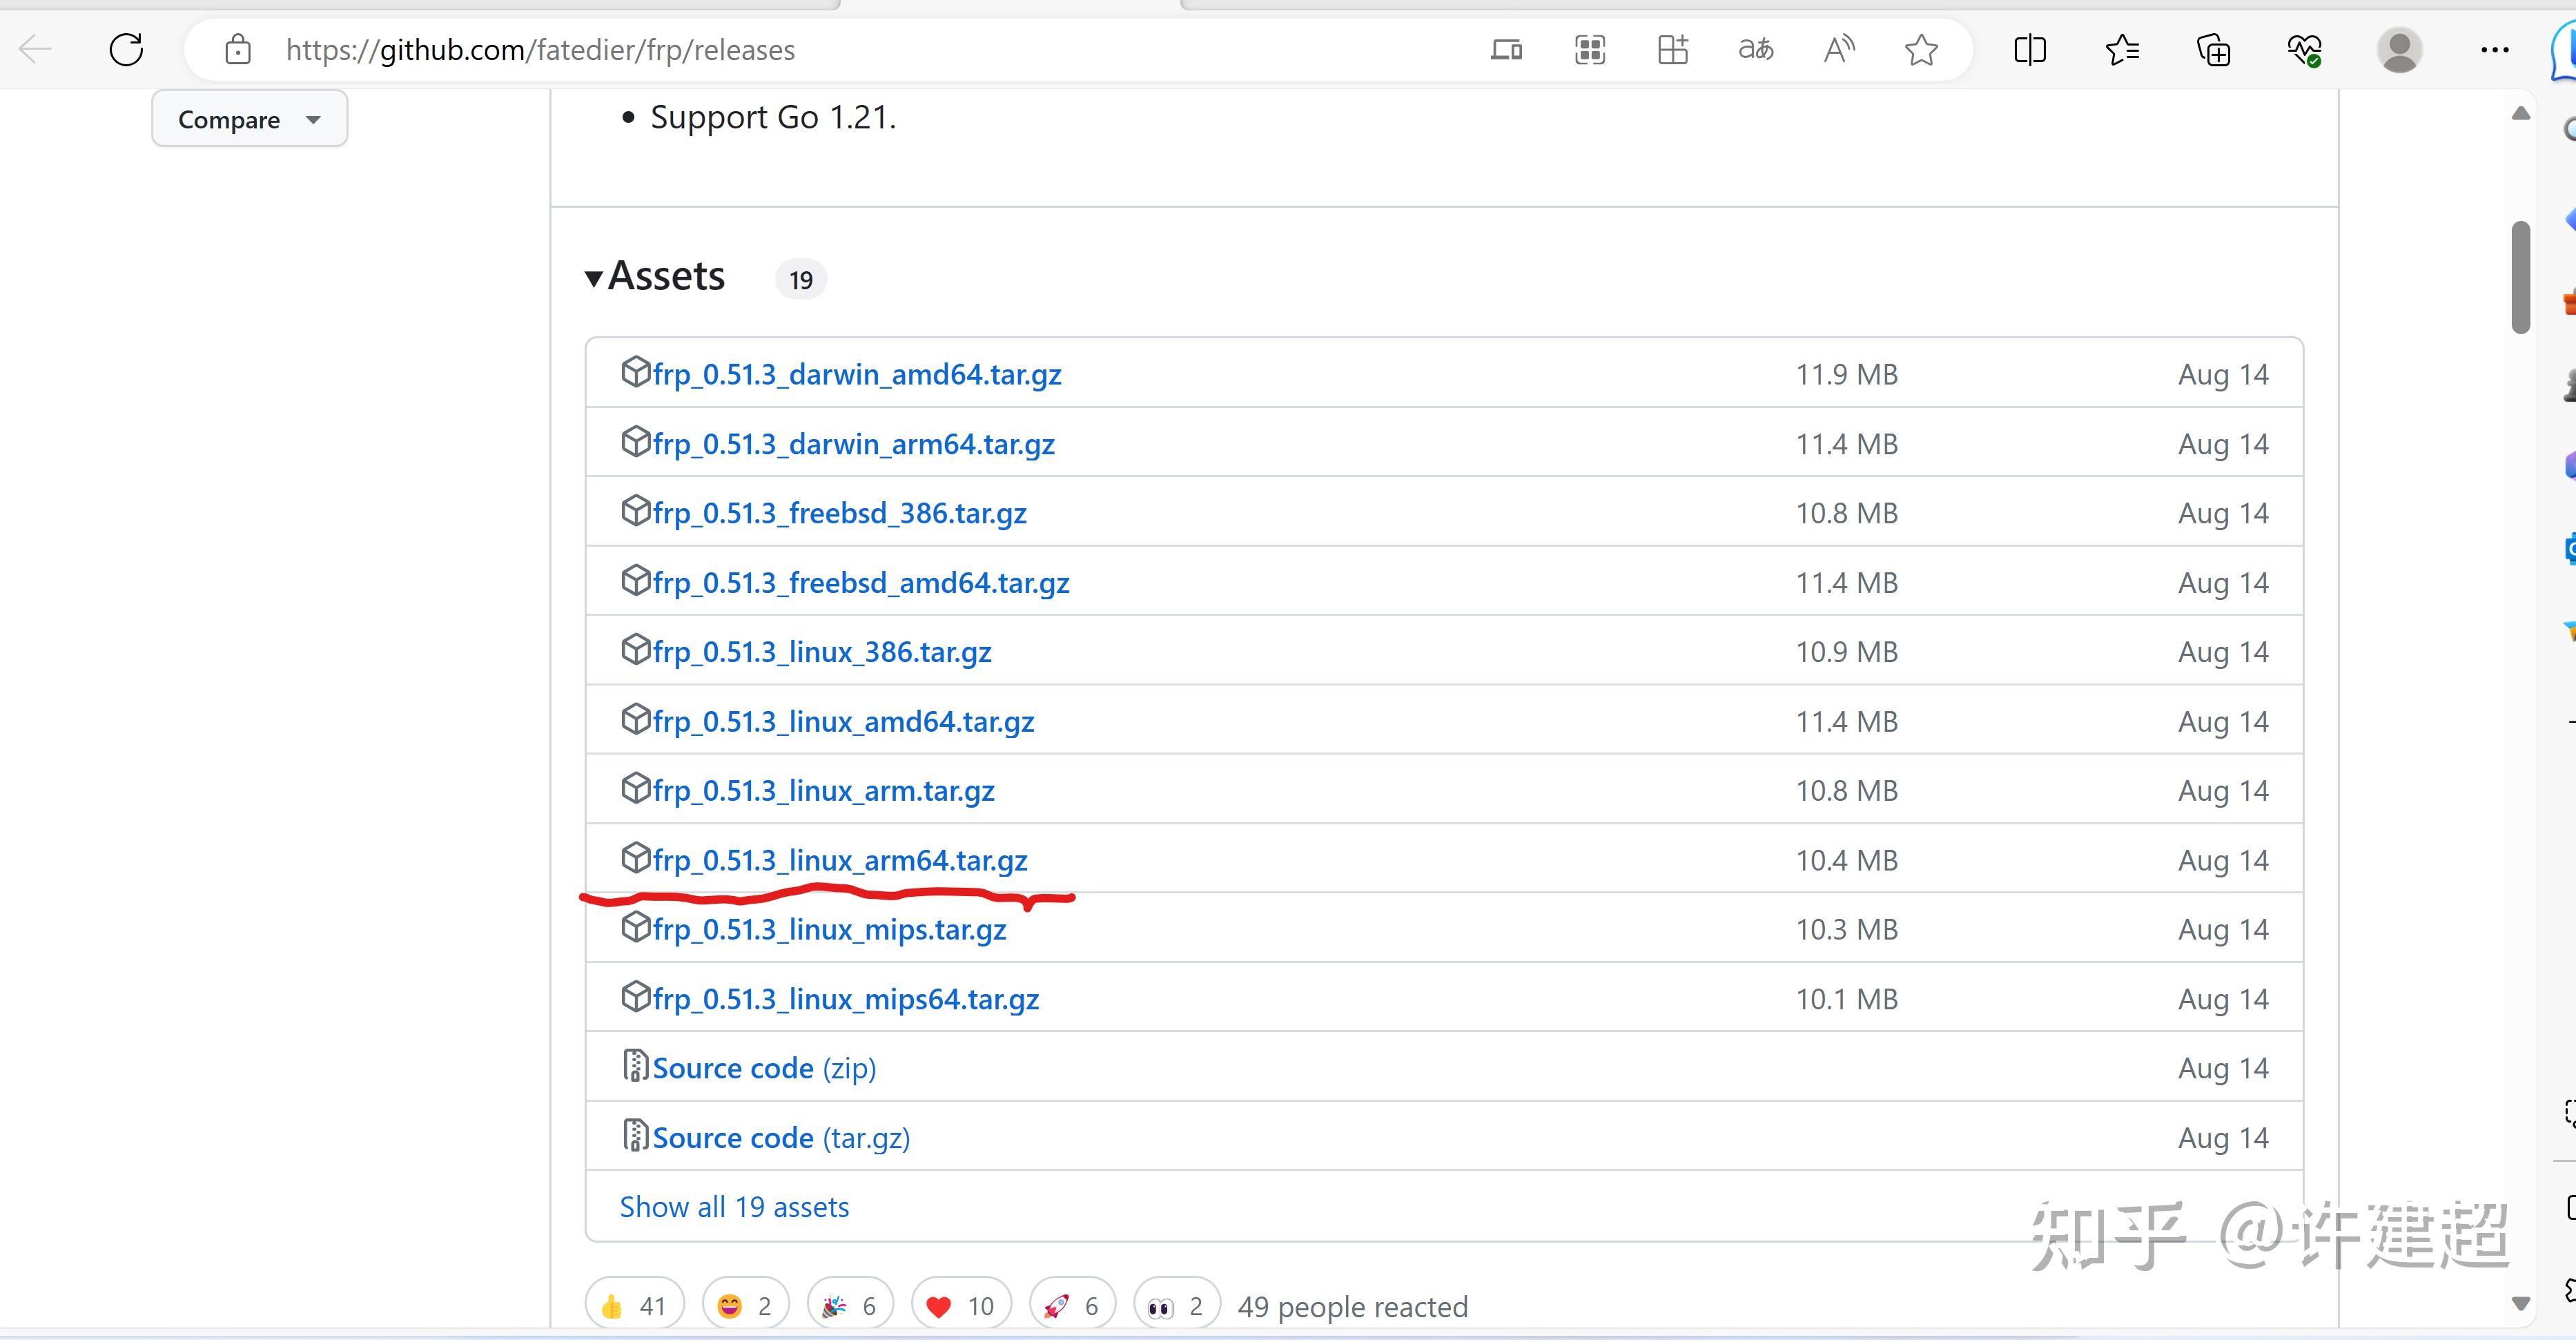Open the Collections icon
Viewport: 2576px width, 1340px height.
(x=2213, y=49)
